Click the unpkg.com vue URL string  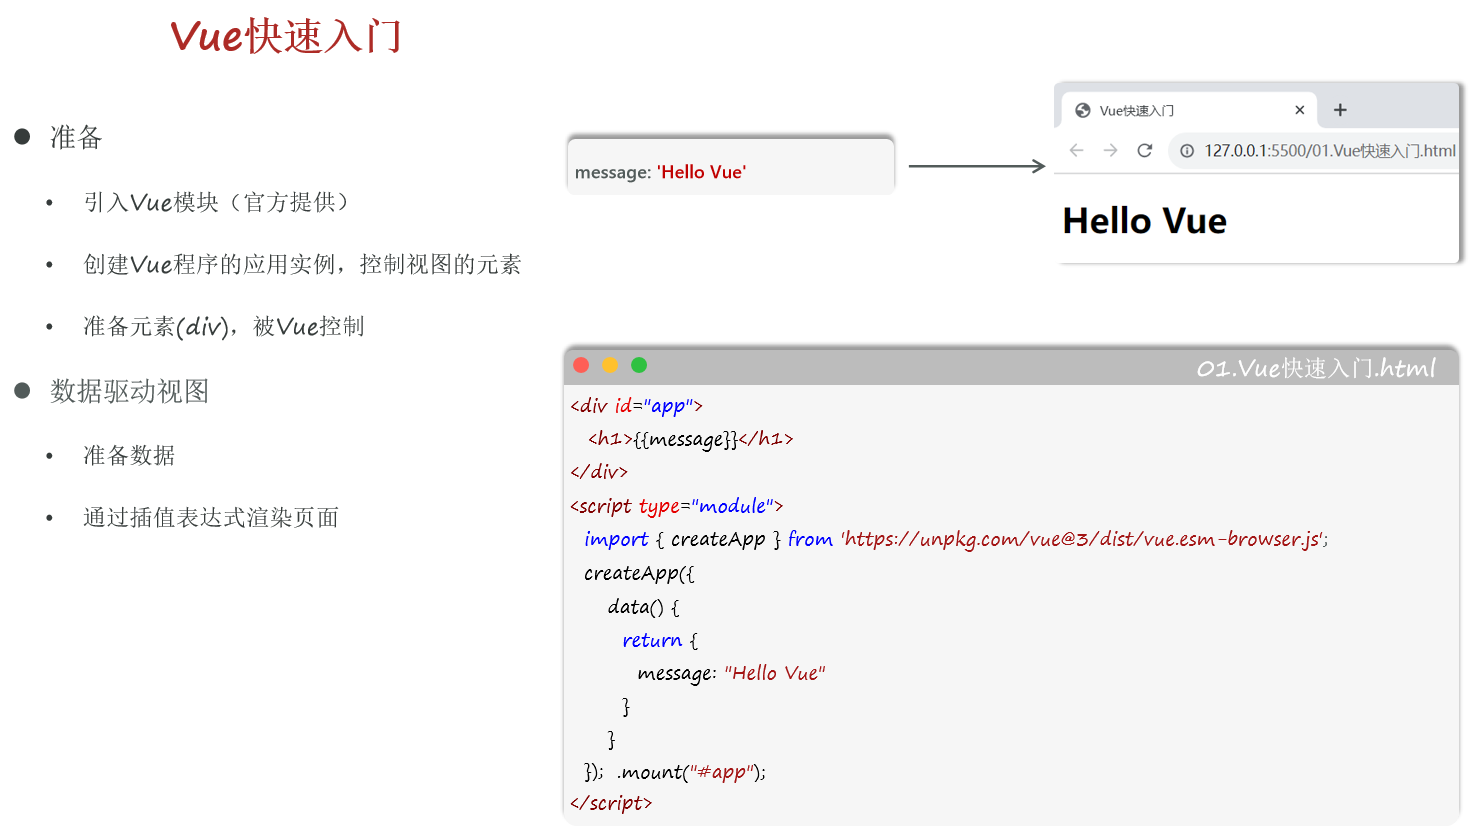tap(1083, 539)
